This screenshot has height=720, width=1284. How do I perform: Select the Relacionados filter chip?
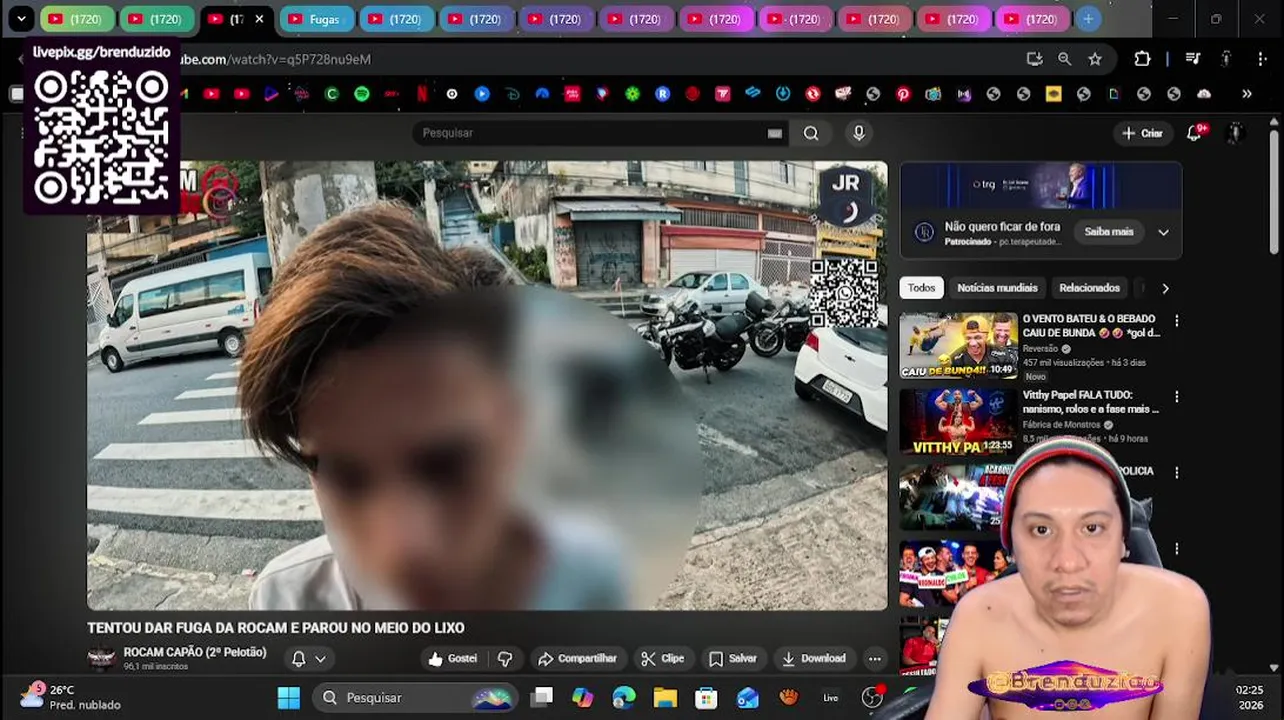click(x=1089, y=288)
